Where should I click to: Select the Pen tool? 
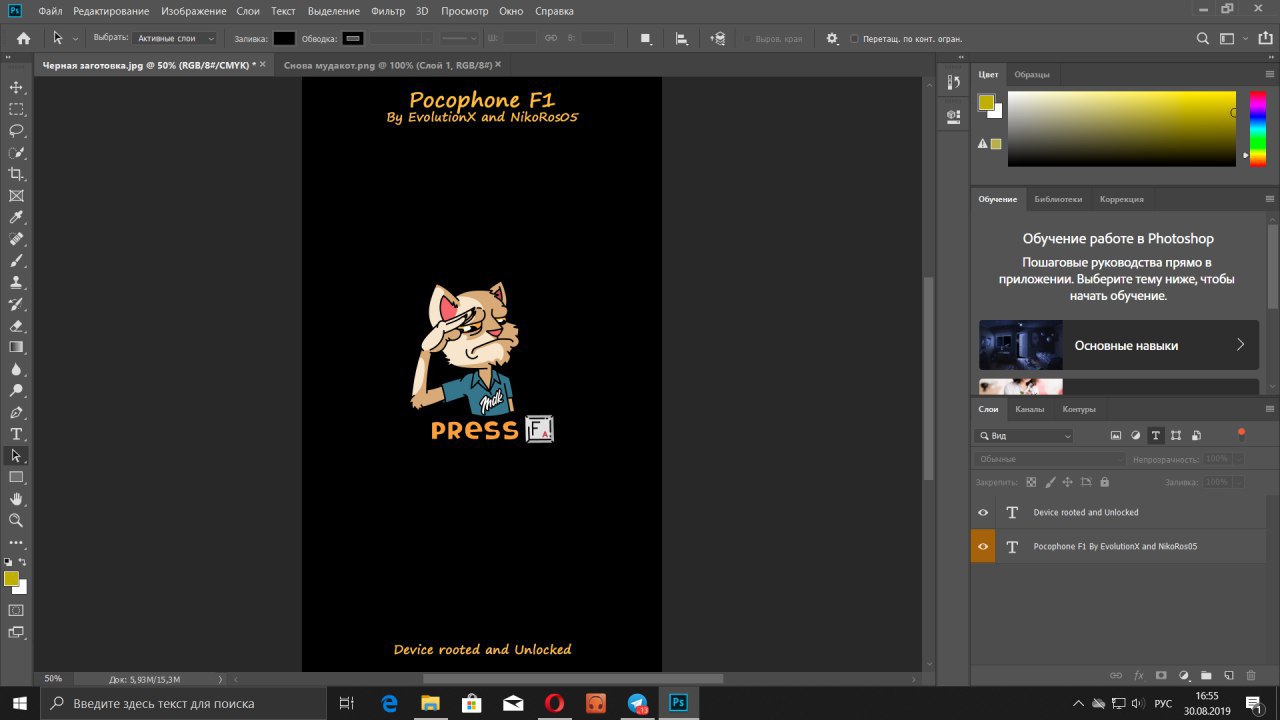[16, 412]
